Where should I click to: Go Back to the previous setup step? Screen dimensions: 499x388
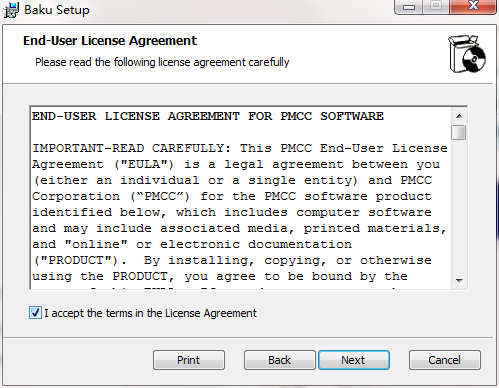pyautogui.click(x=280, y=360)
